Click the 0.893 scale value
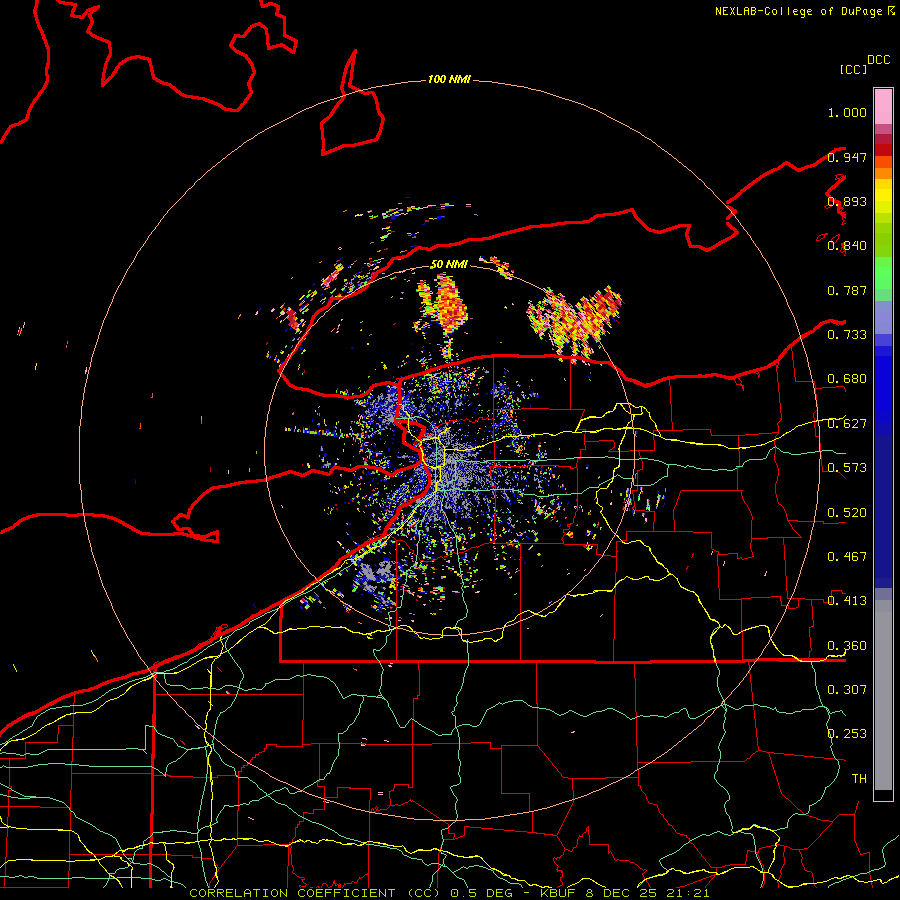Screen dimensions: 900x900 pyautogui.click(x=847, y=201)
